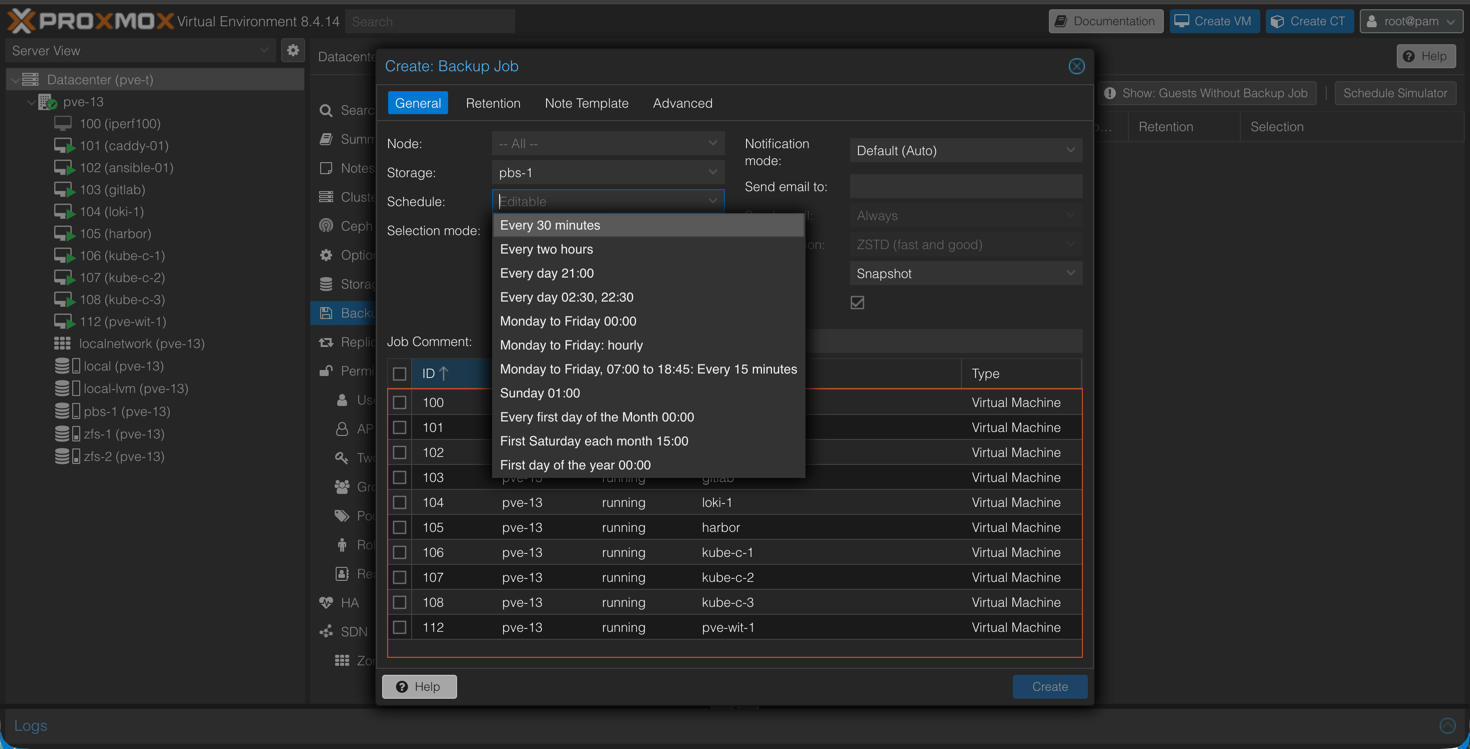Check the box for VM 104
Screen dimensions: 1470x749
(x=400, y=502)
